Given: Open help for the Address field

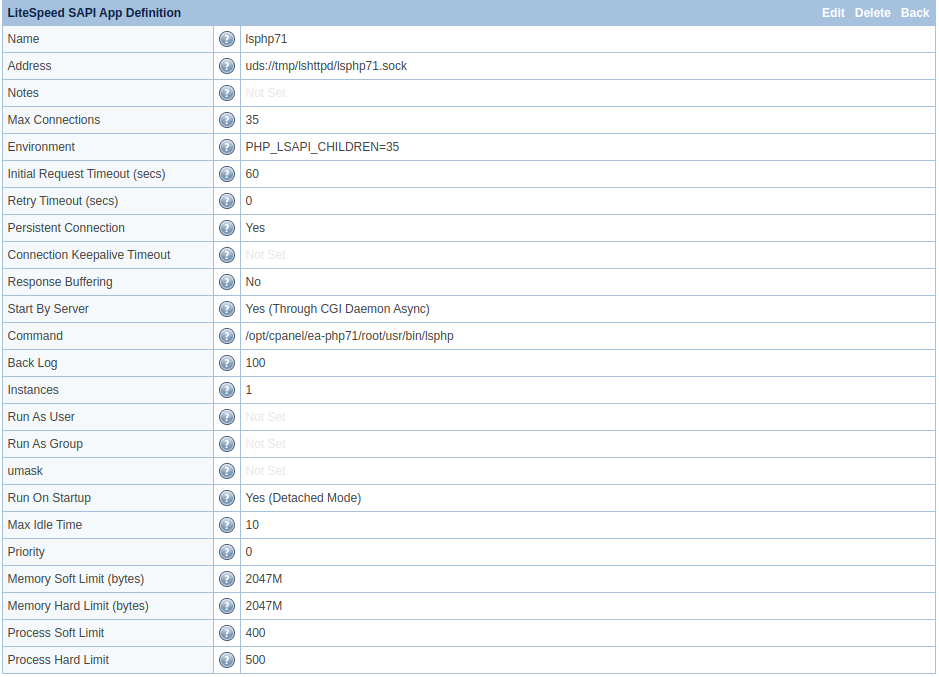Looking at the screenshot, I should tap(227, 66).
